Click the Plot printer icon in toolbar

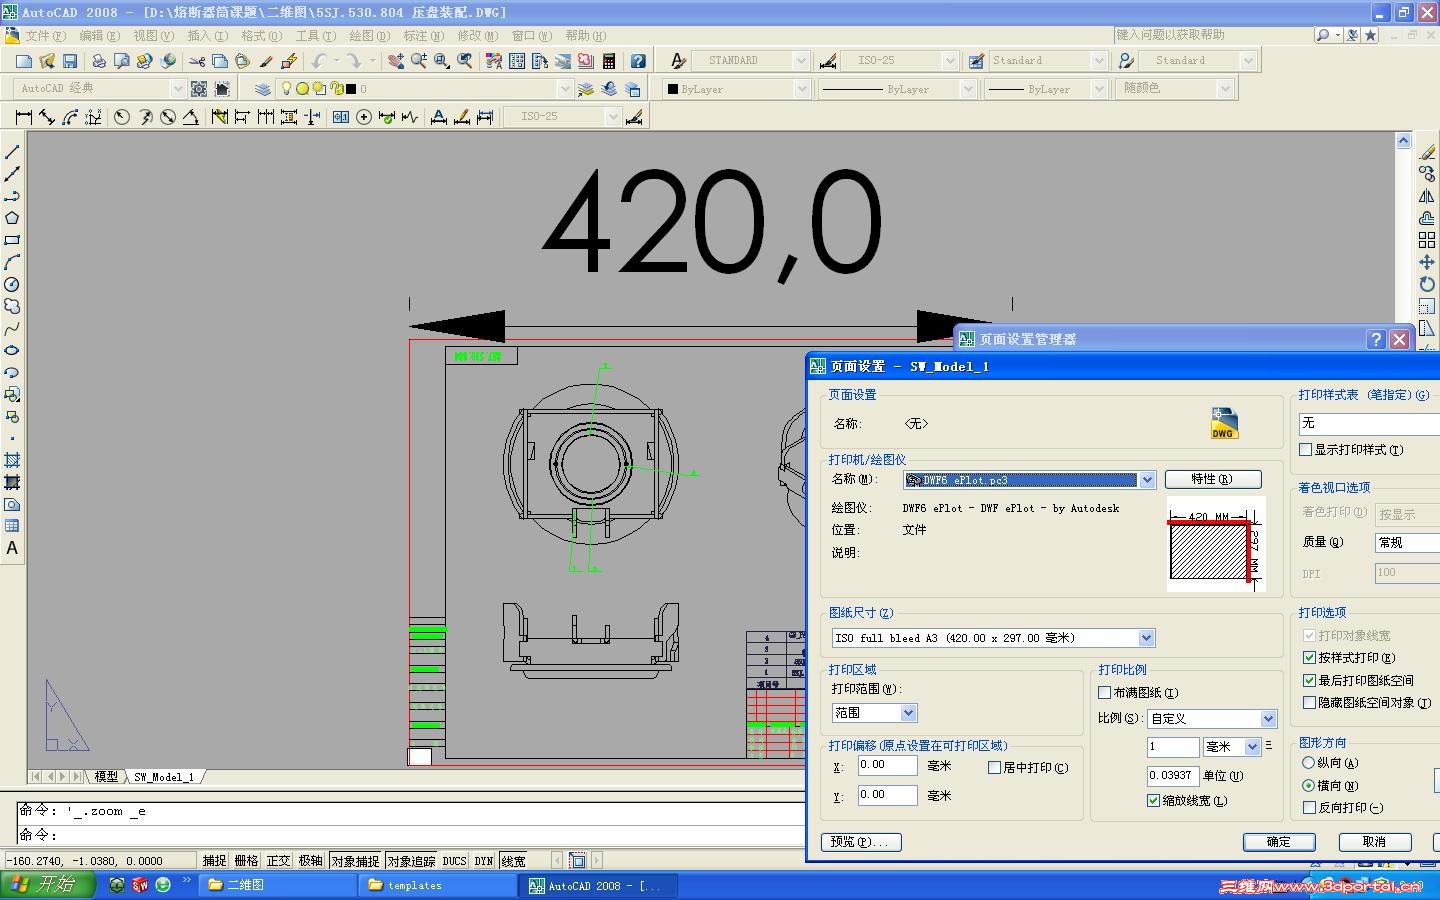coord(98,61)
